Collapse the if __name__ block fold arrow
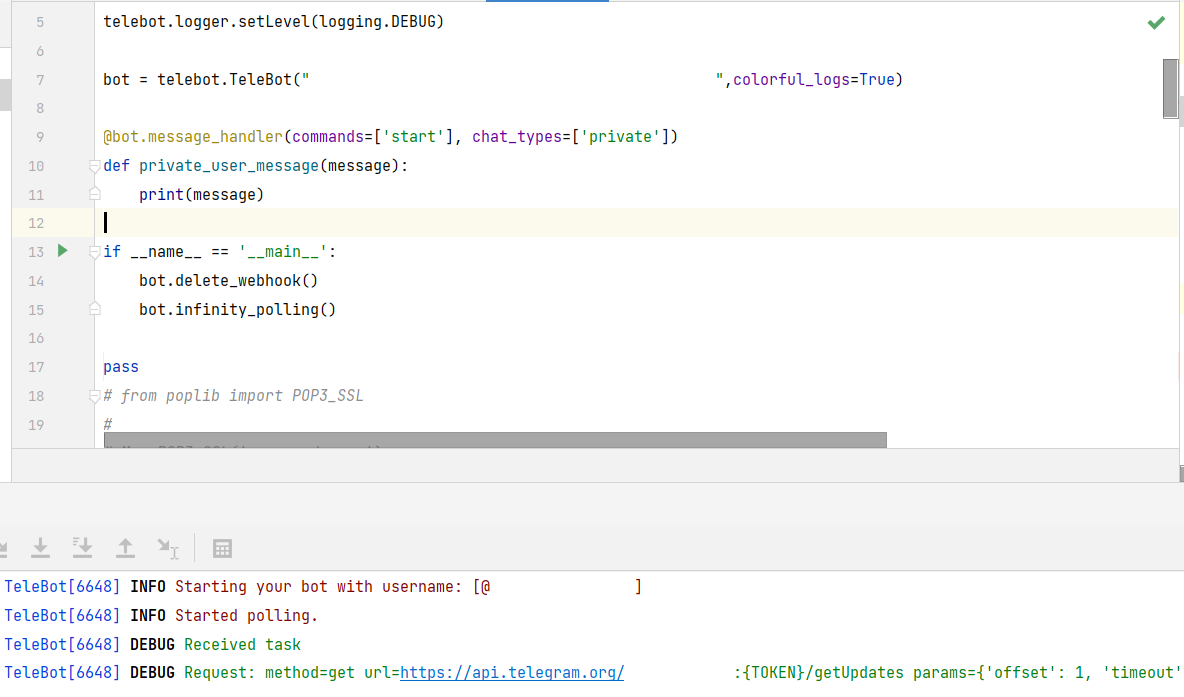Viewport: 1184px width, 697px height. click(x=94, y=252)
